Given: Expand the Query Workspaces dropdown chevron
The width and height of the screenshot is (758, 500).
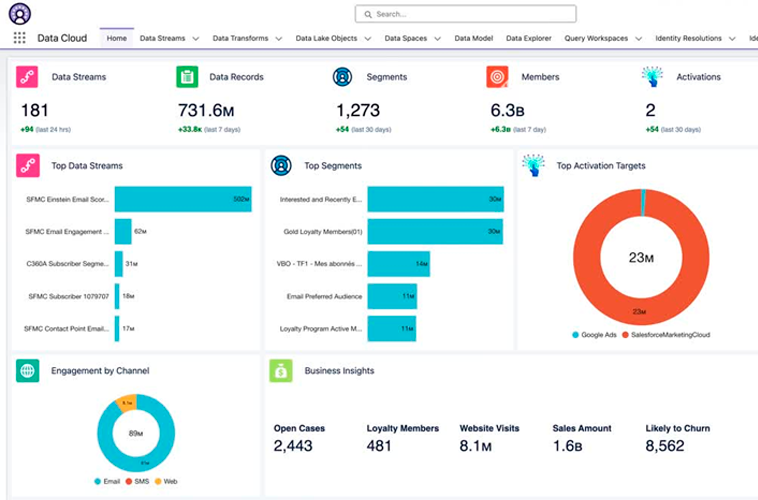Looking at the screenshot, I should coord(638,39).
